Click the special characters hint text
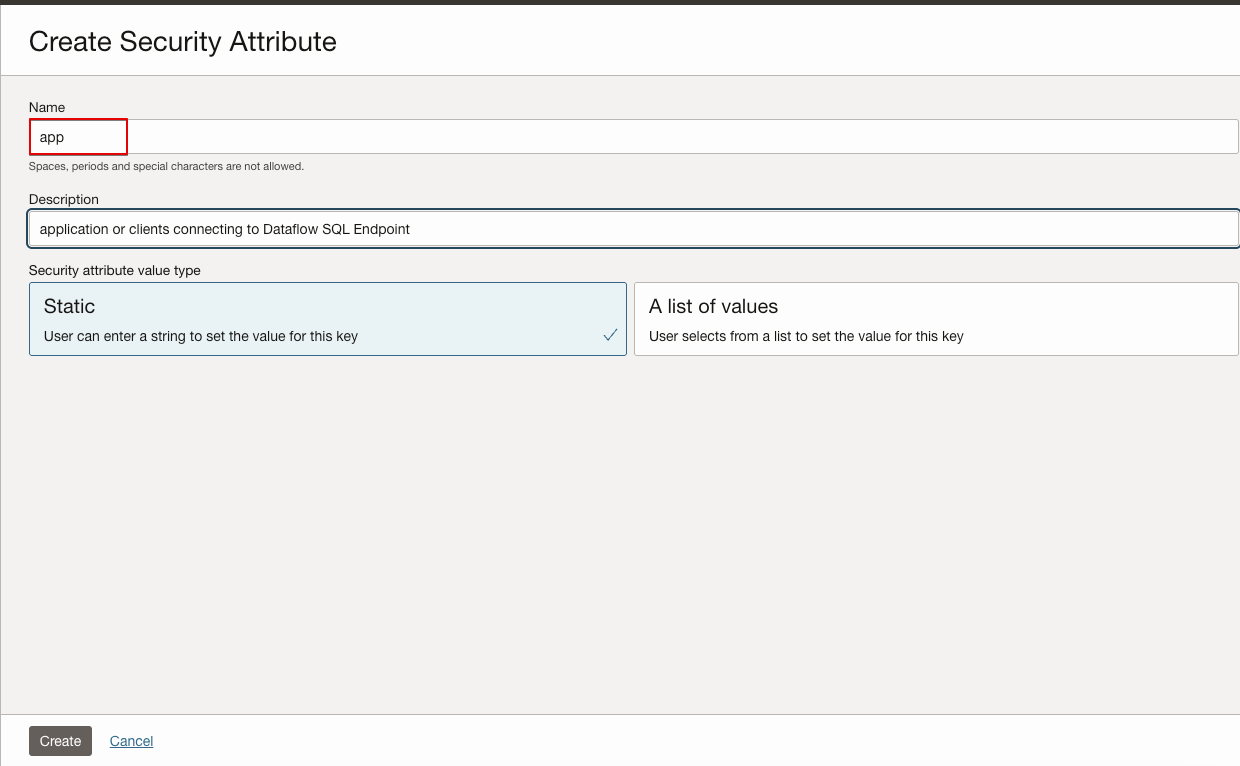Viewport: 1240px width, 766px height. pos(166,166)
